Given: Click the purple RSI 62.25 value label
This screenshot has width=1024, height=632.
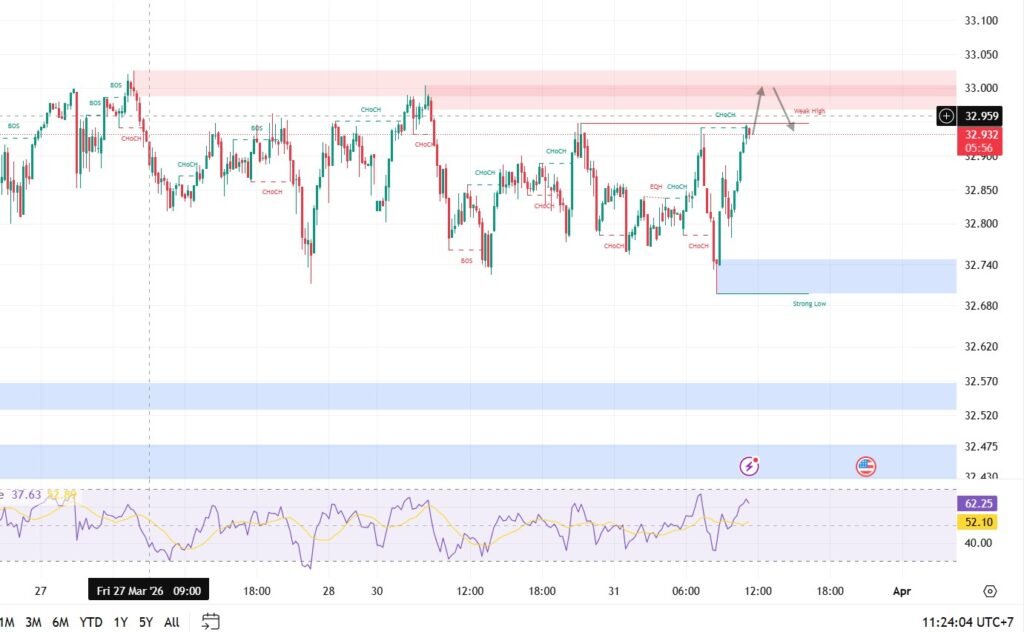Looking at the screenshot, I should [980, 505].
